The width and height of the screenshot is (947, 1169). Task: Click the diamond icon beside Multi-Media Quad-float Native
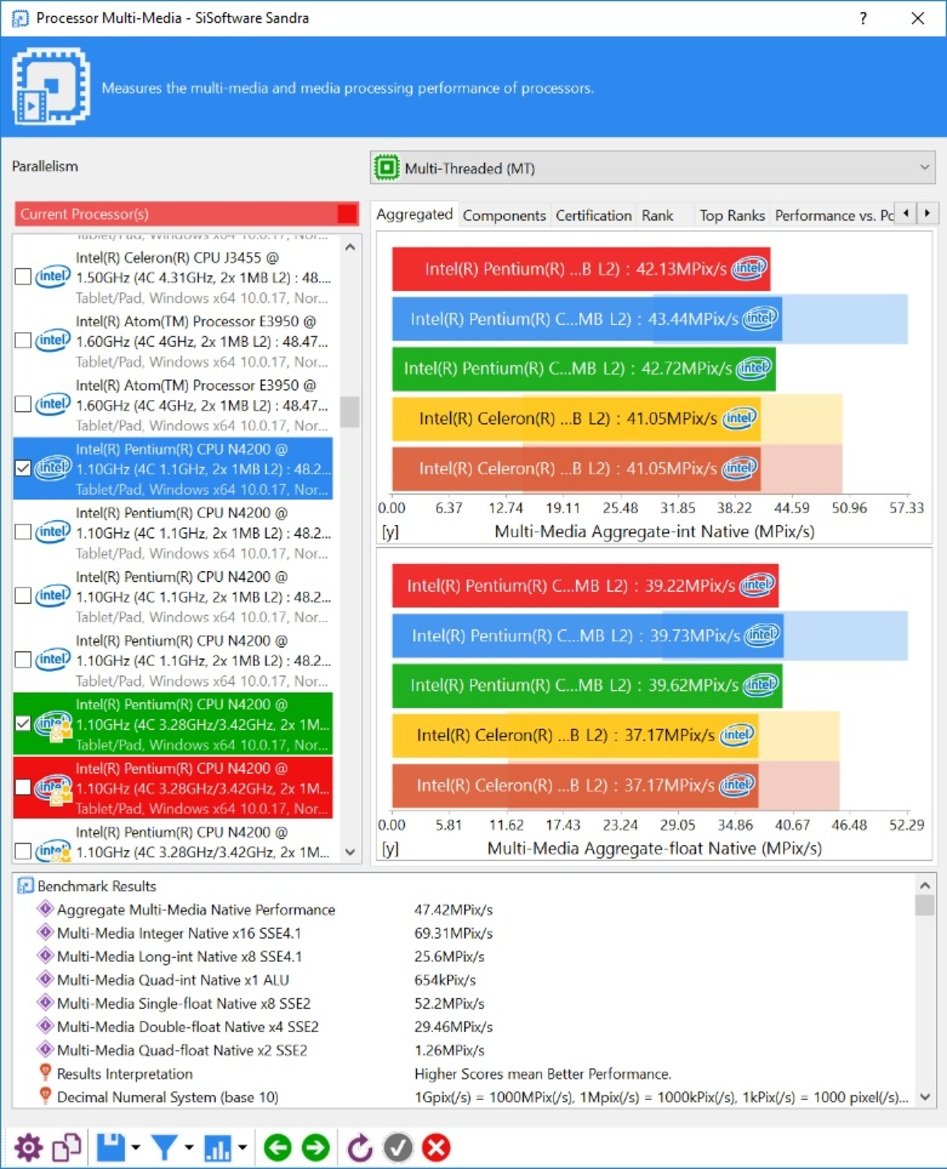point(45,1050)
